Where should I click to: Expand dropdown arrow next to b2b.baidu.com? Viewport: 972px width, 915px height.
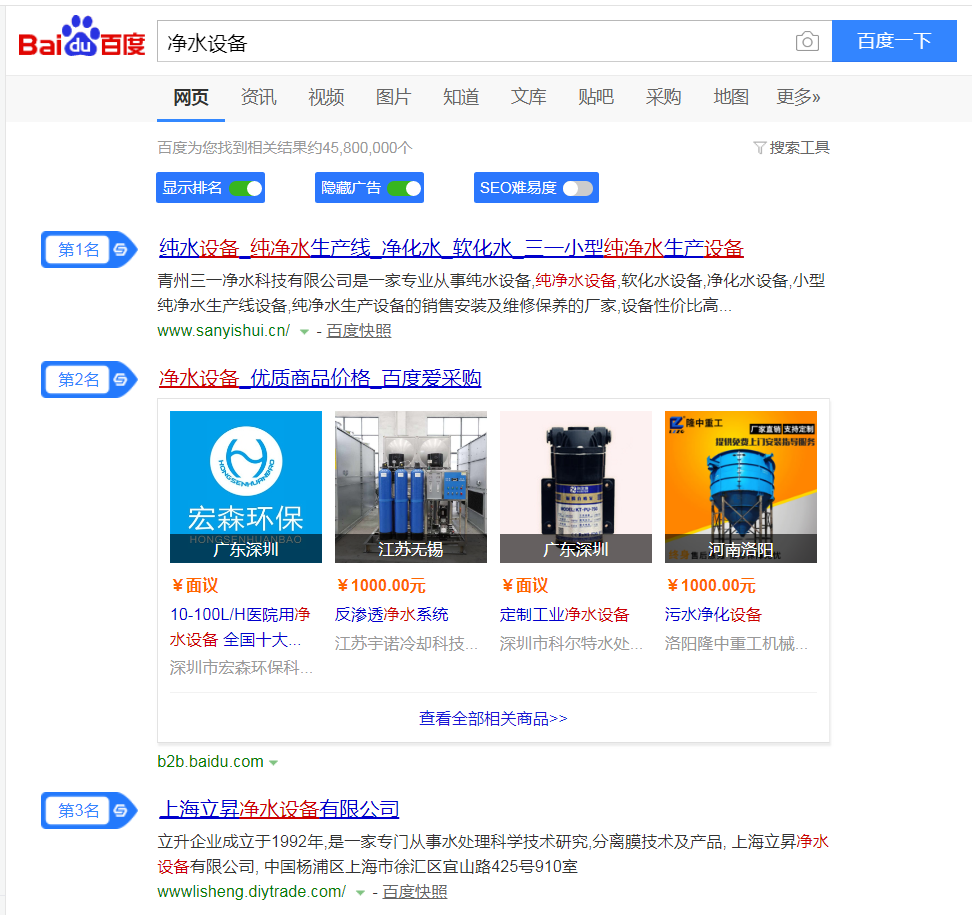pos(273,762)
